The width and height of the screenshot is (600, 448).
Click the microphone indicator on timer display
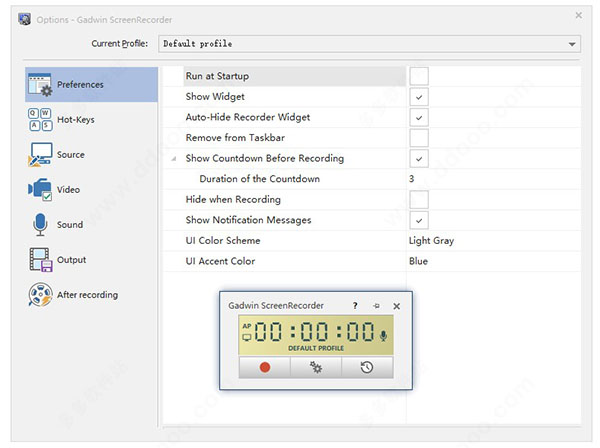coord(383,336)
